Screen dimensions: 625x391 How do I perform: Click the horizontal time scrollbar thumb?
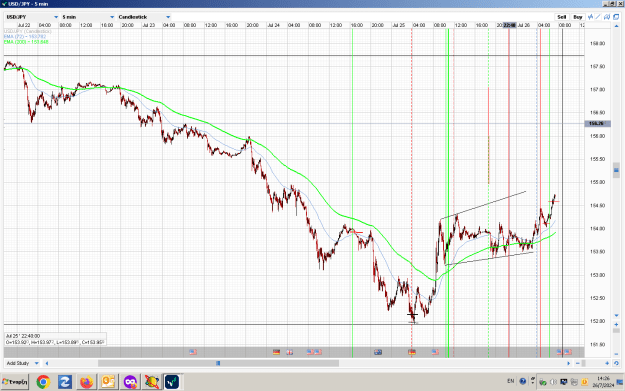click(x=218, y=363)
